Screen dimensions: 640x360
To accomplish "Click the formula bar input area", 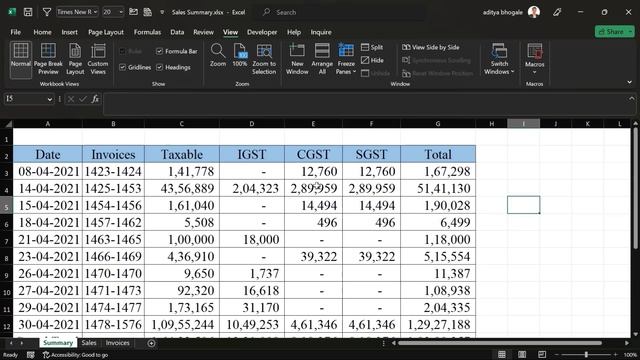I will click(365, 103).
